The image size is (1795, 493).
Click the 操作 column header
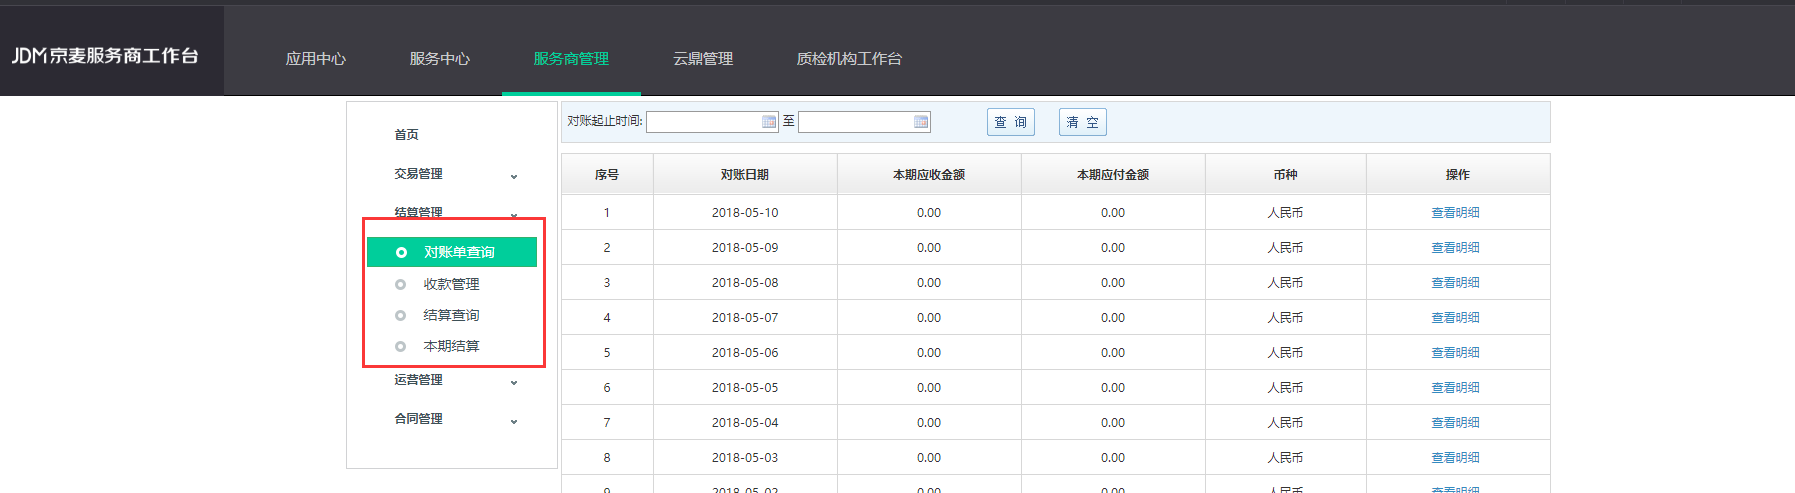pyautogui.click(x=1458, y=175)
